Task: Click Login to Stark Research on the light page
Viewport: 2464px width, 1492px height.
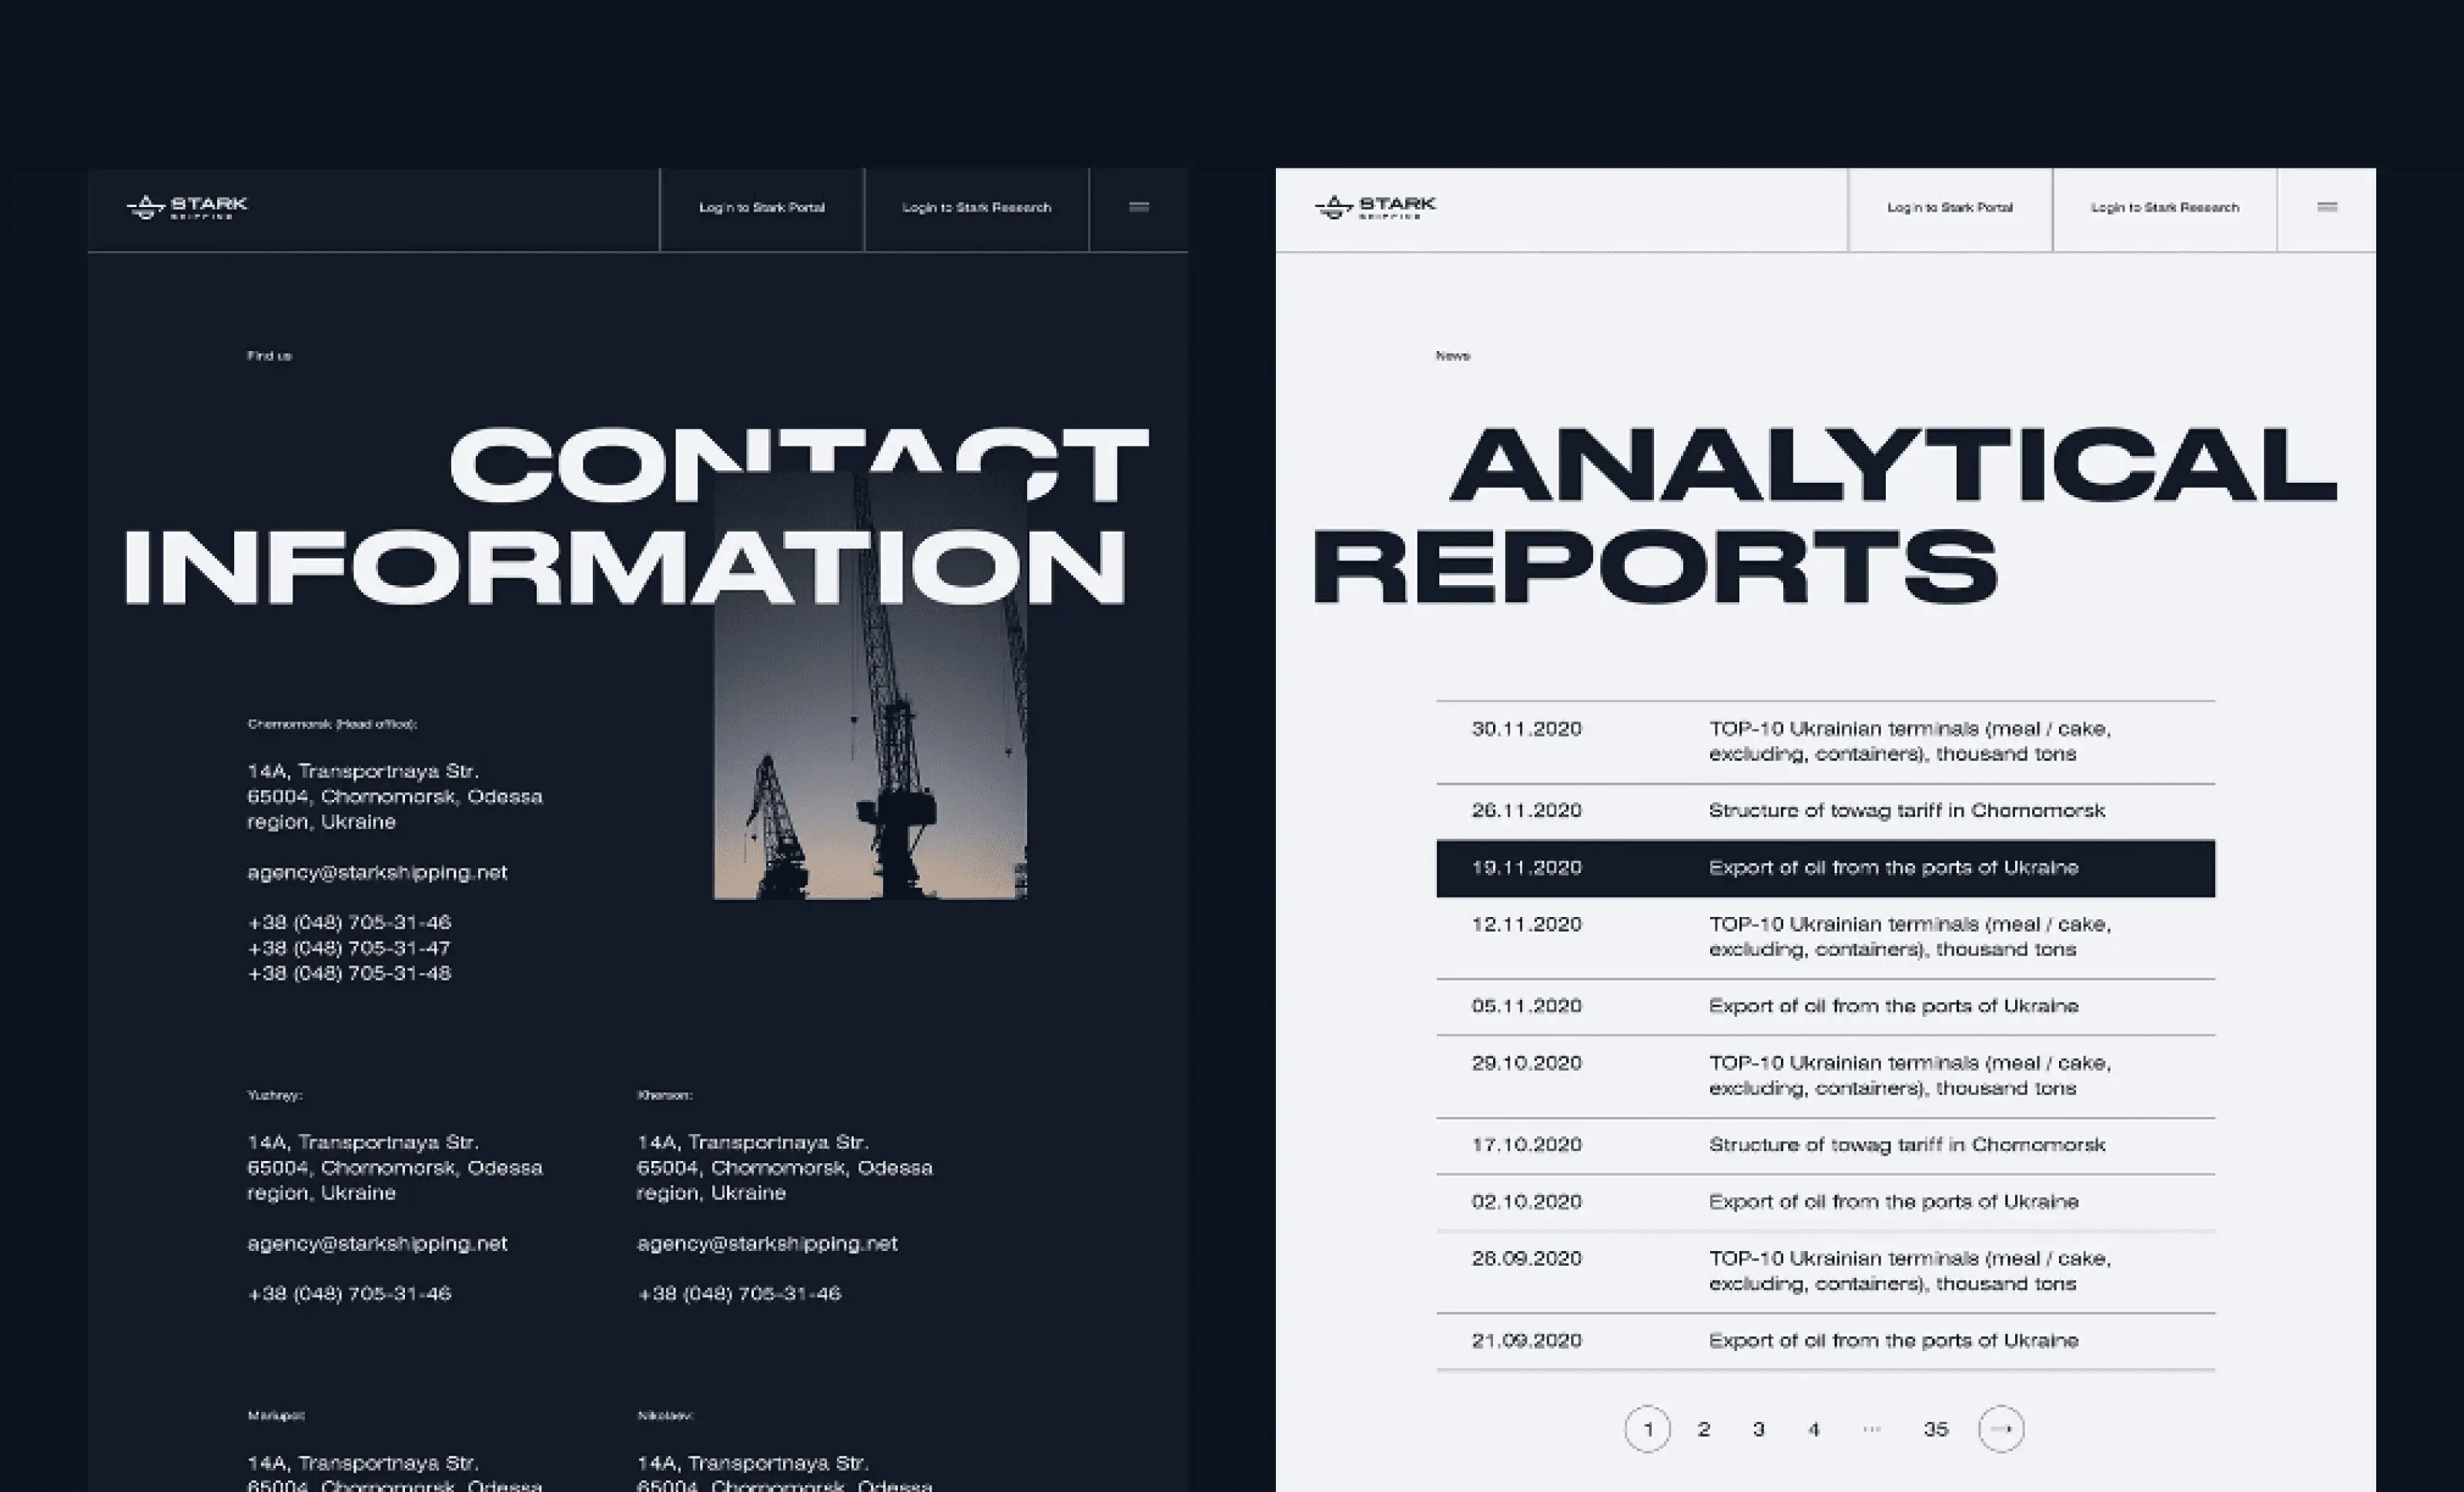Action: pyautogui.click(x=2164, y=208)
